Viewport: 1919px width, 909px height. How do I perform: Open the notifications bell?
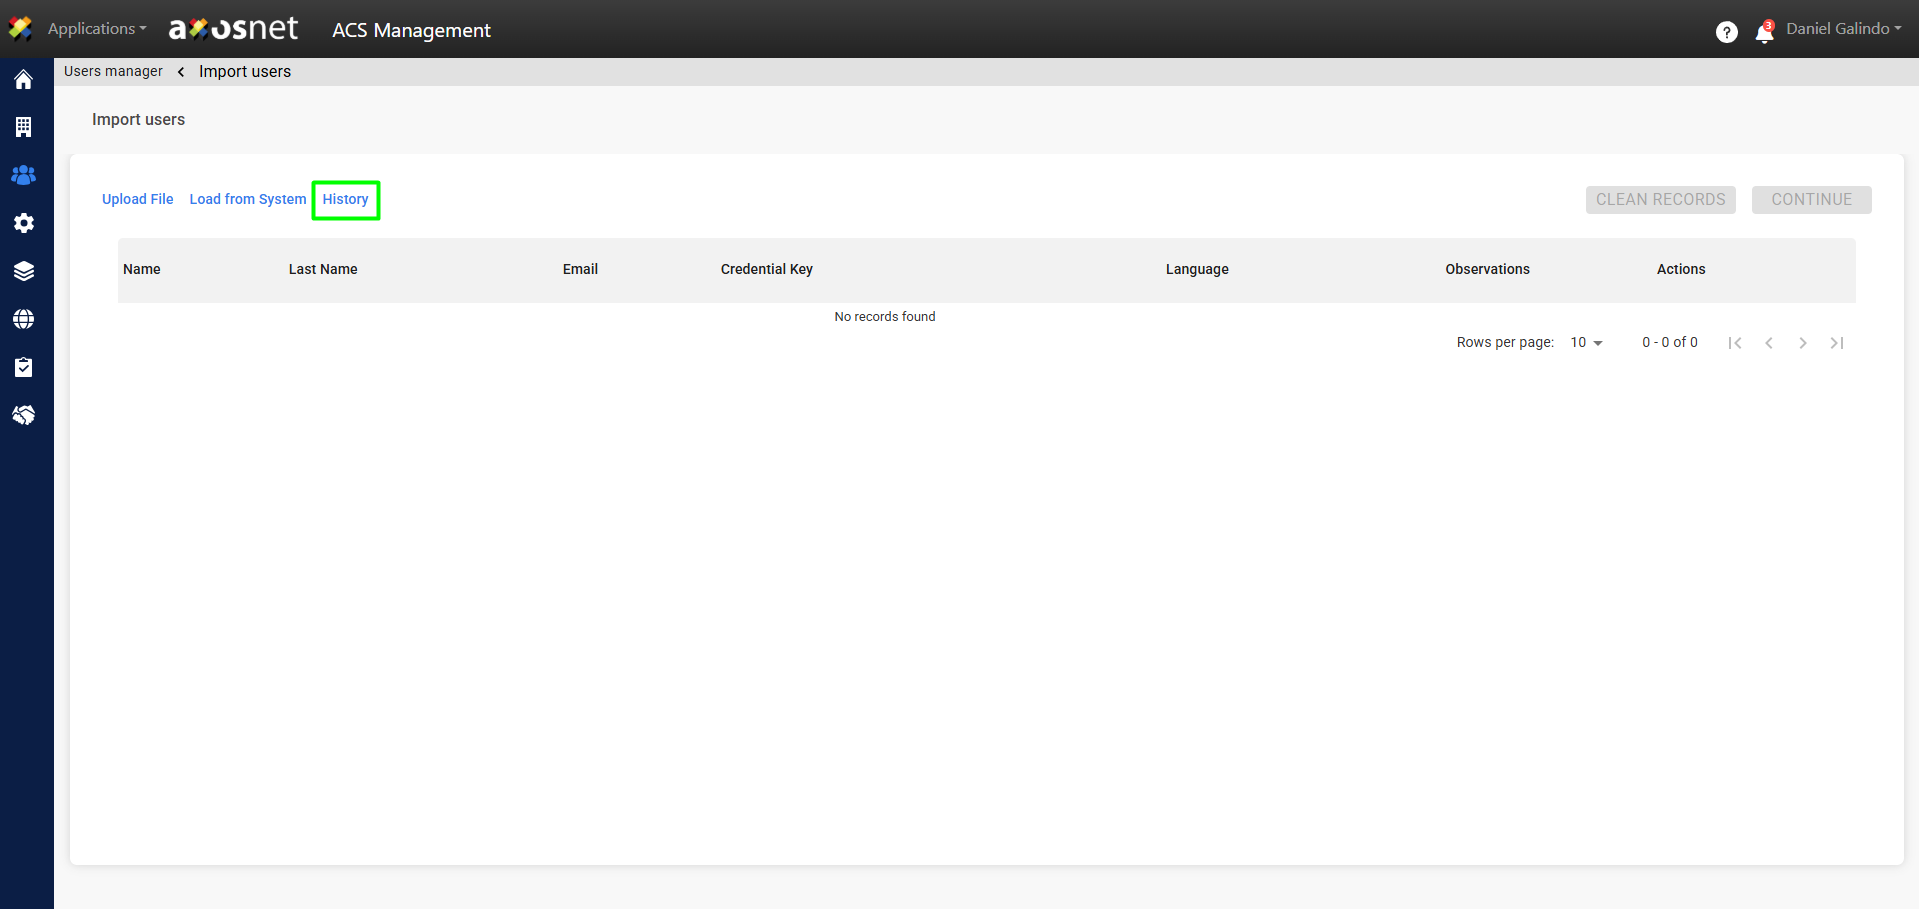(x=1764, y=33)
